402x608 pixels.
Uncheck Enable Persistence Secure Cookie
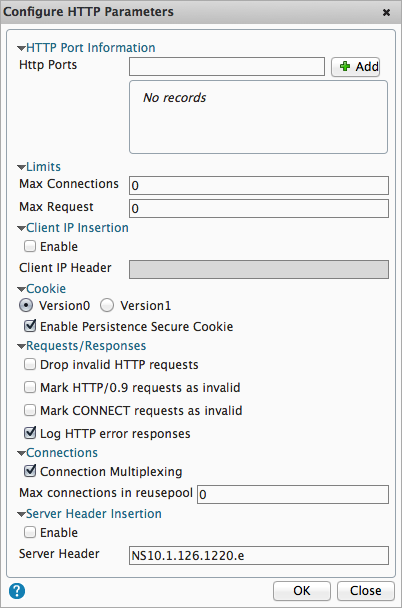[30, 326]
